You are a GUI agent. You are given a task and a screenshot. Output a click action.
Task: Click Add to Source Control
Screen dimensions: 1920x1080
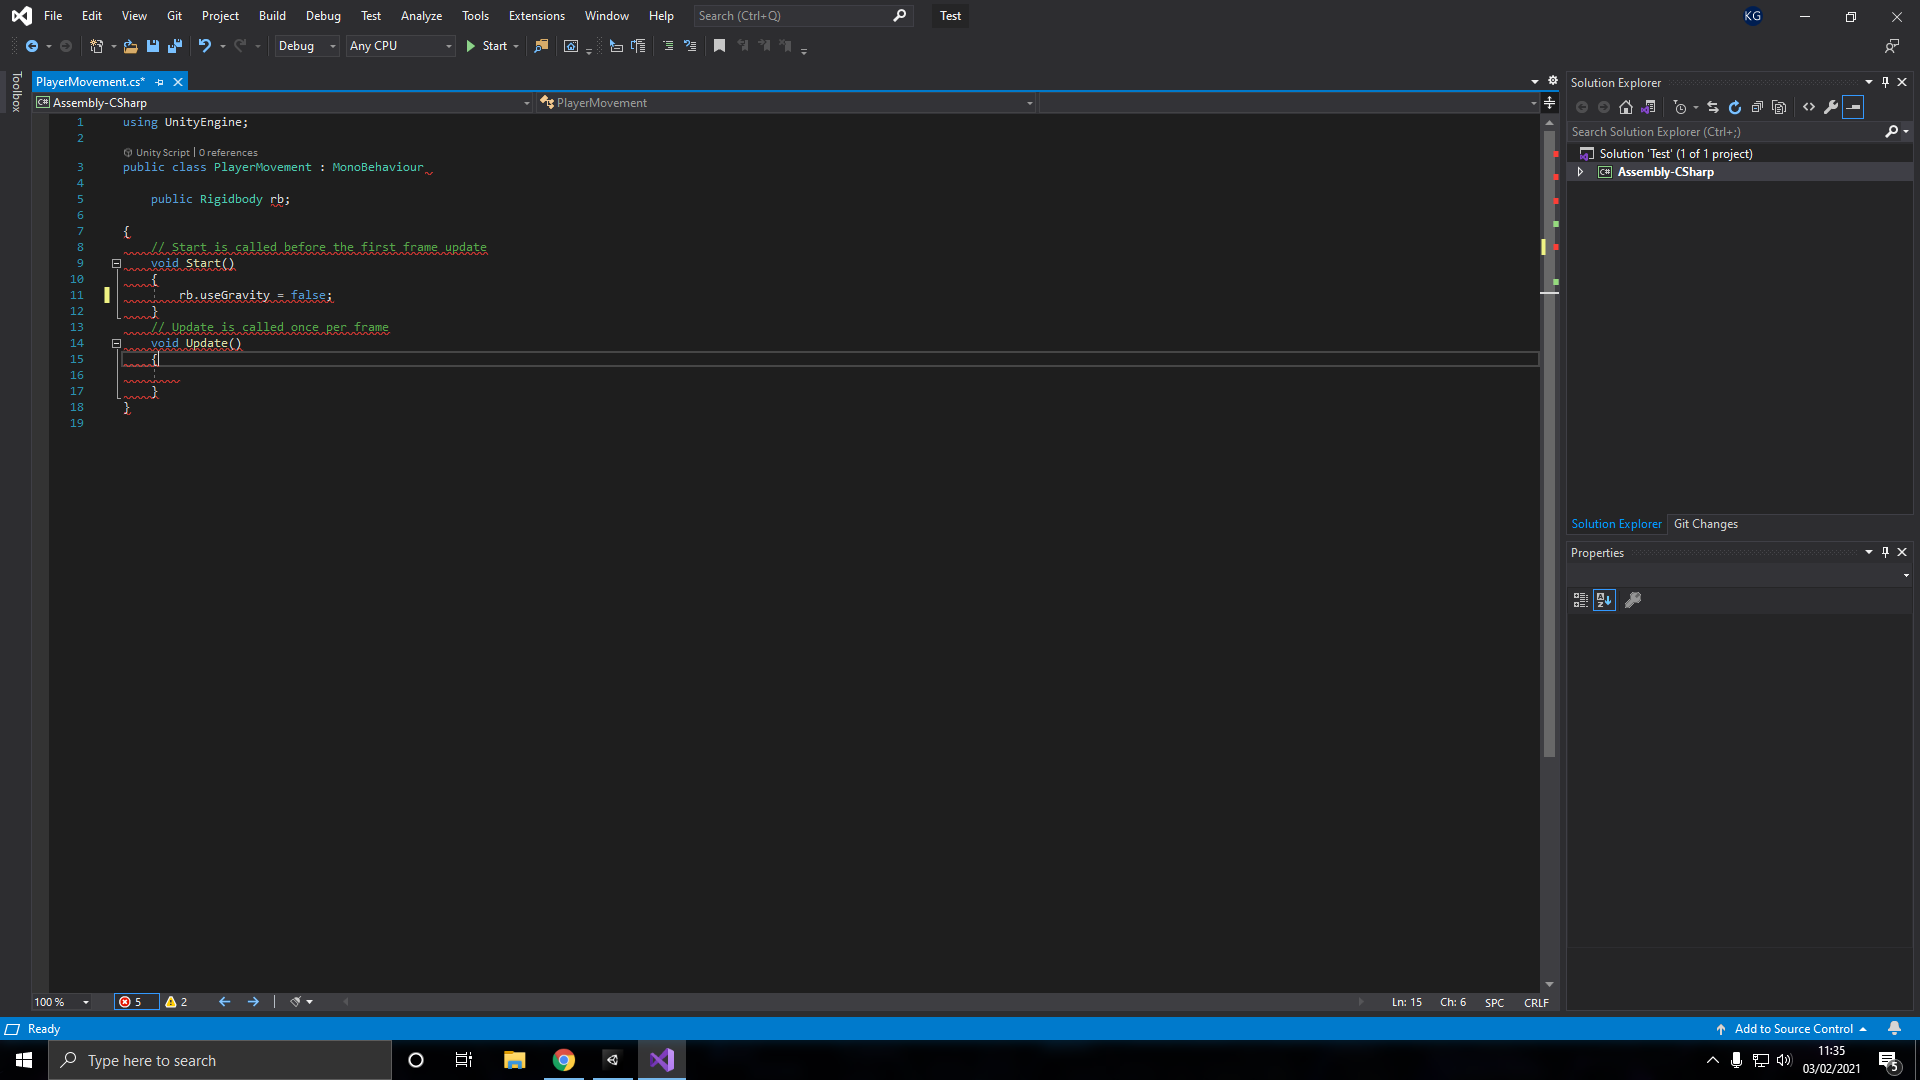pyautogui.click(x=1791, y=1029)
